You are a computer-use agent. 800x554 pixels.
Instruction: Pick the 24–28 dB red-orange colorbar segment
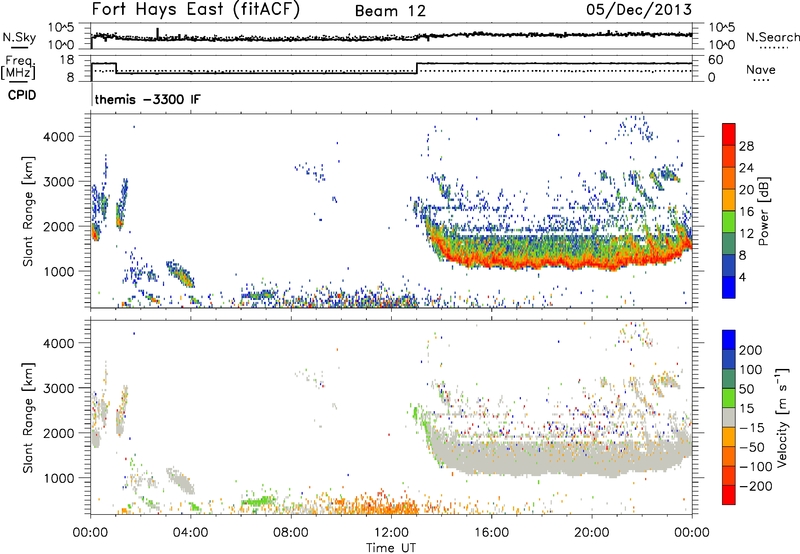pos(729,156)
